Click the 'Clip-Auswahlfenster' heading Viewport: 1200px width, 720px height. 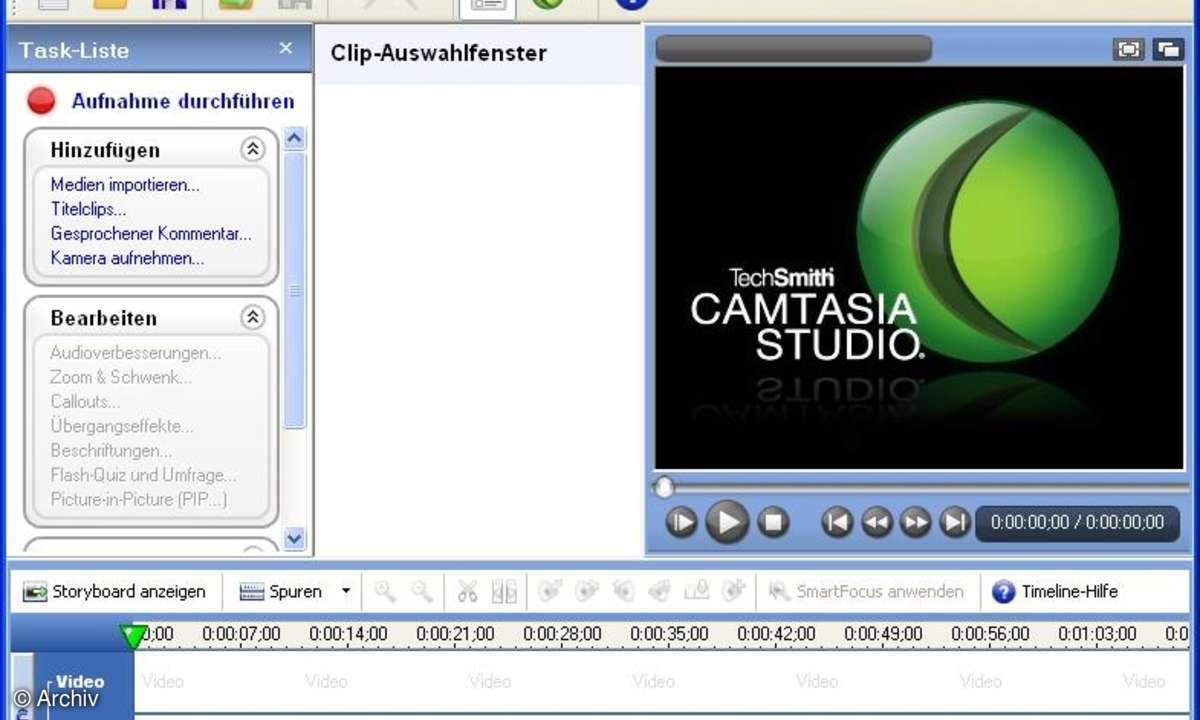439,53
